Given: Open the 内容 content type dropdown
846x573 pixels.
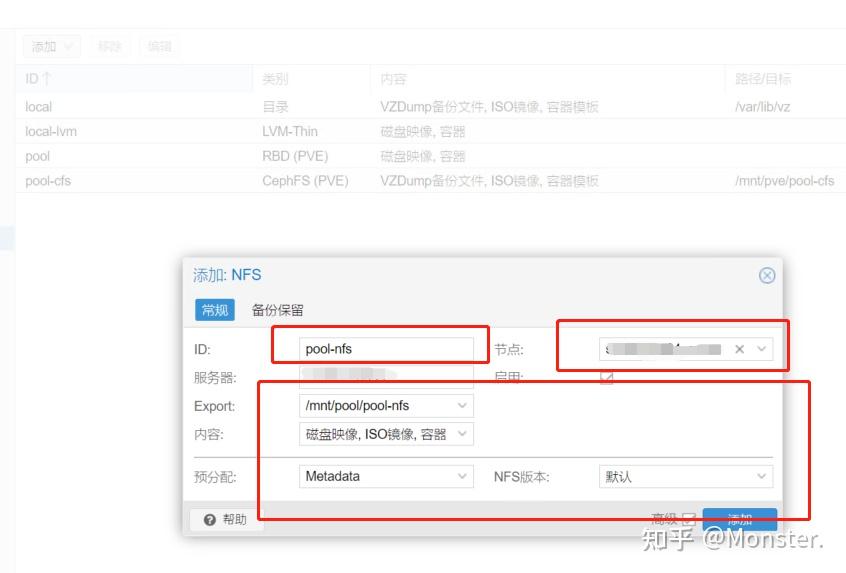Looking at the screenshot, I should pos(462,434).
